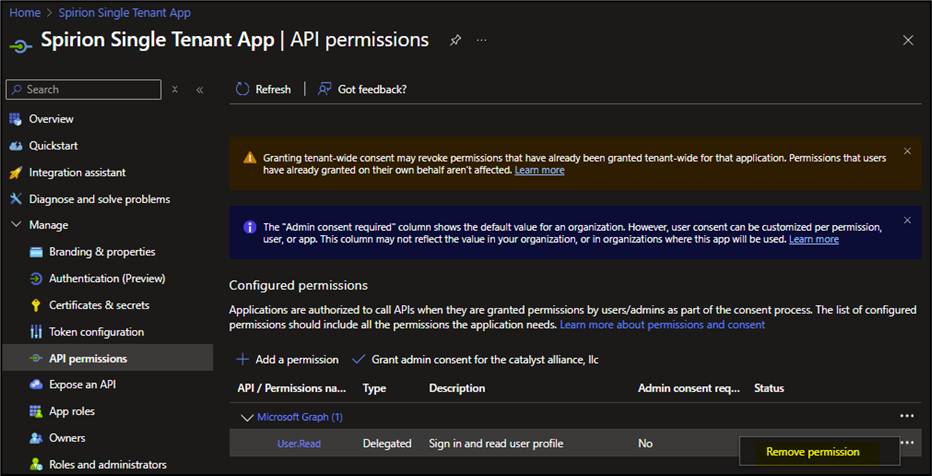Dismiss the tenant-wide consent warning banner
Screen dimensions: 932x476
click(907, 151)
